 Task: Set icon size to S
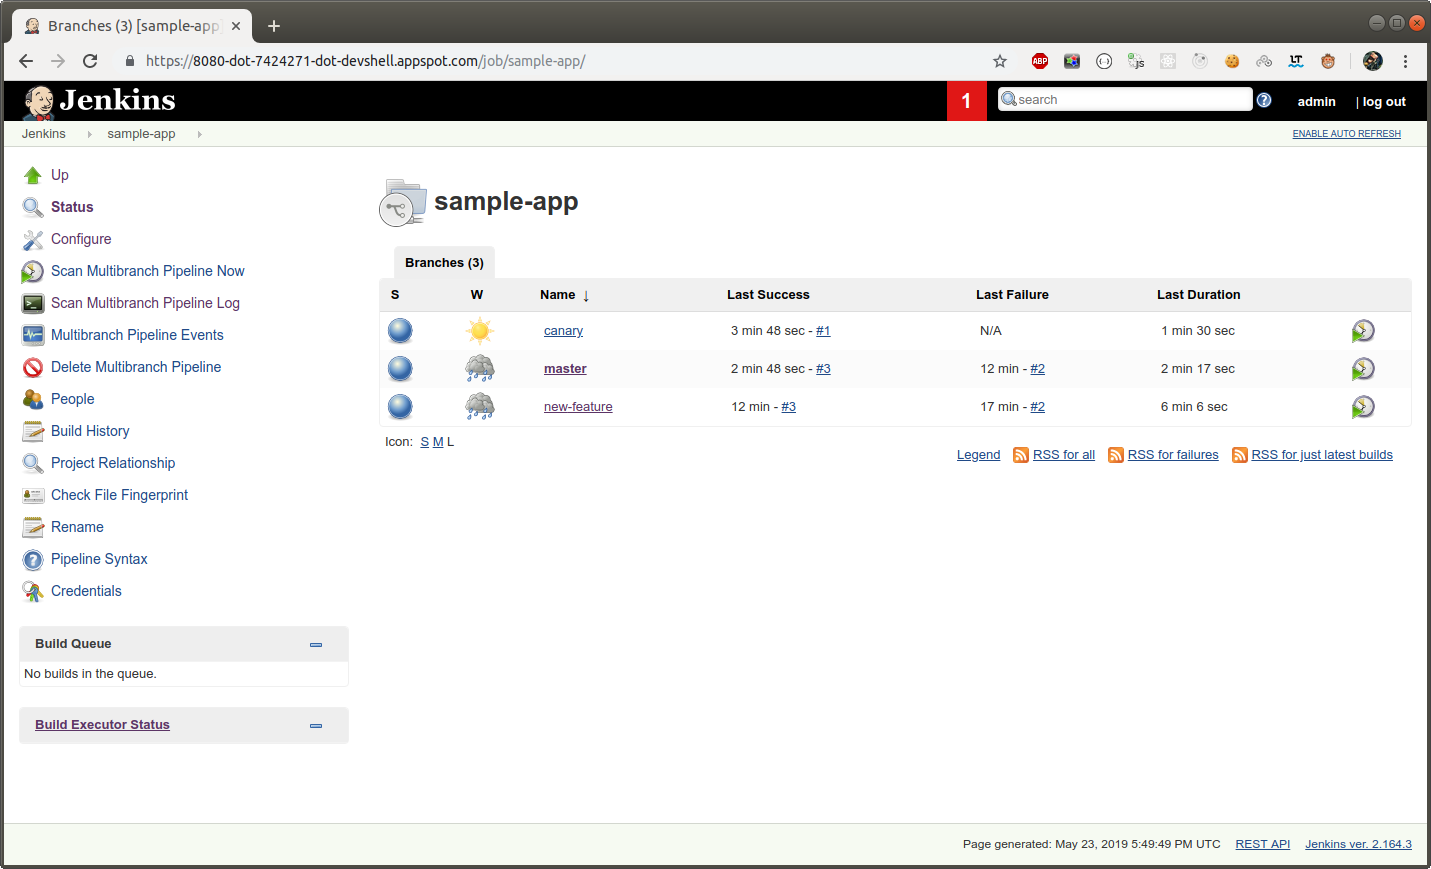click(x=425, y=442)
